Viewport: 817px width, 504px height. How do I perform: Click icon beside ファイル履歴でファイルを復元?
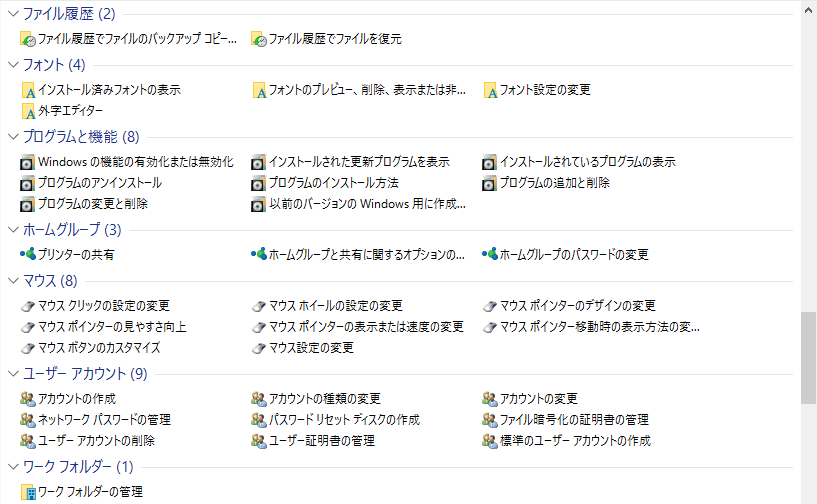coord(258,39)
